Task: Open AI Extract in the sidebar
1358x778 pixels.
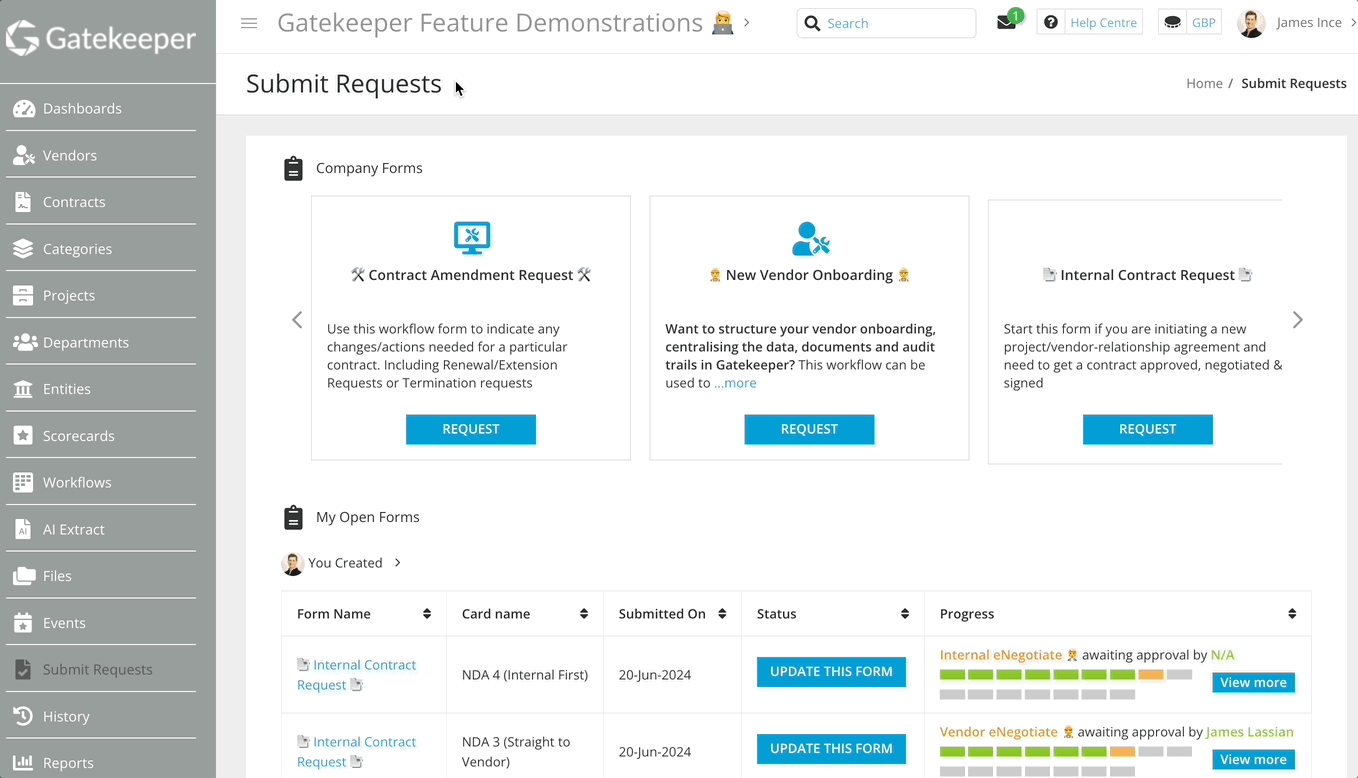Action: point(73,529)
